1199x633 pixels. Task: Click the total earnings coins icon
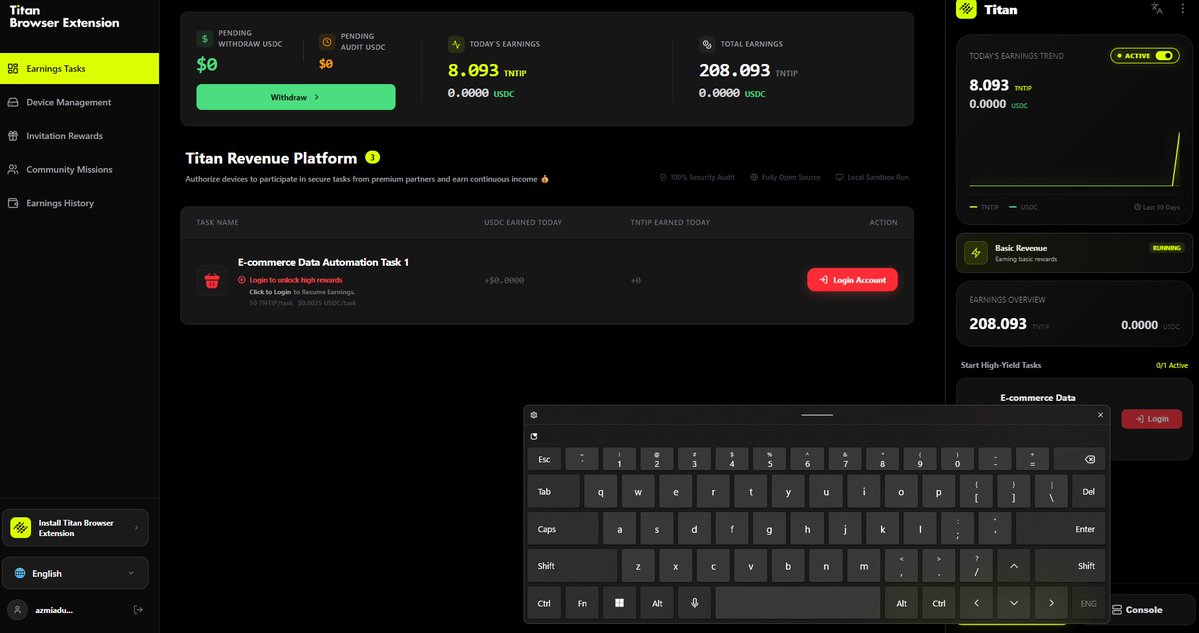tap(707, 44)
